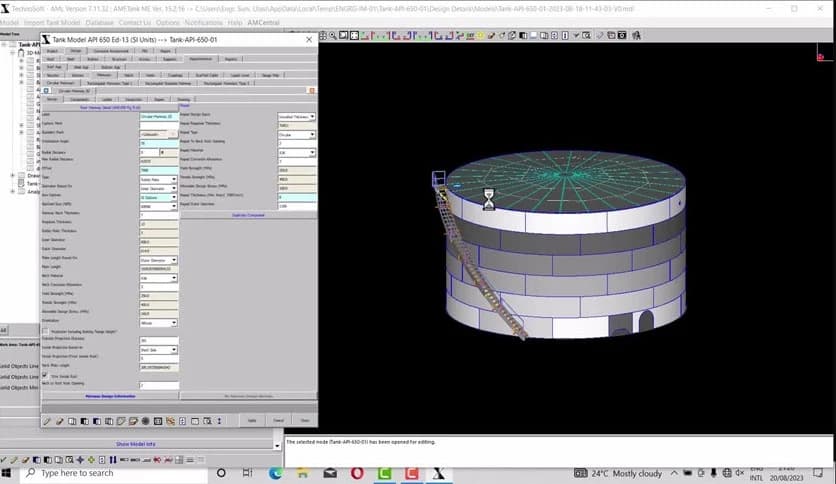836x484 pixels.
Task: Click the Orientation Angle input field
Action: (x=158, y=143)
